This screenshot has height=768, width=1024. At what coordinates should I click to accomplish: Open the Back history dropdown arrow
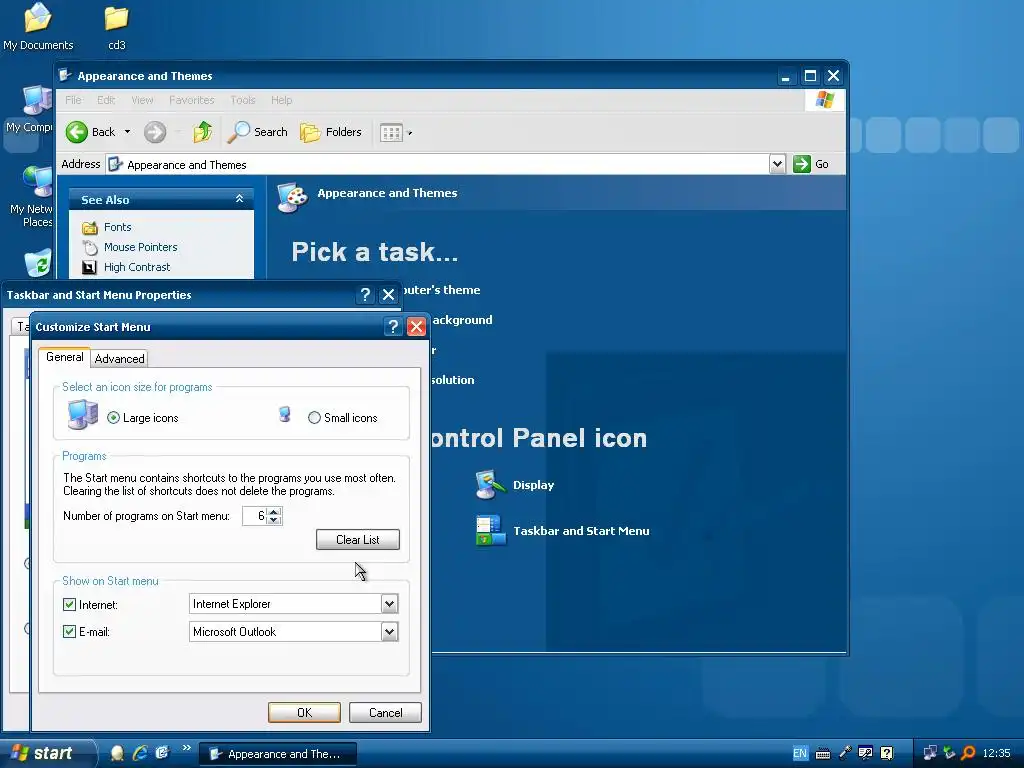[x=127, y=132]
